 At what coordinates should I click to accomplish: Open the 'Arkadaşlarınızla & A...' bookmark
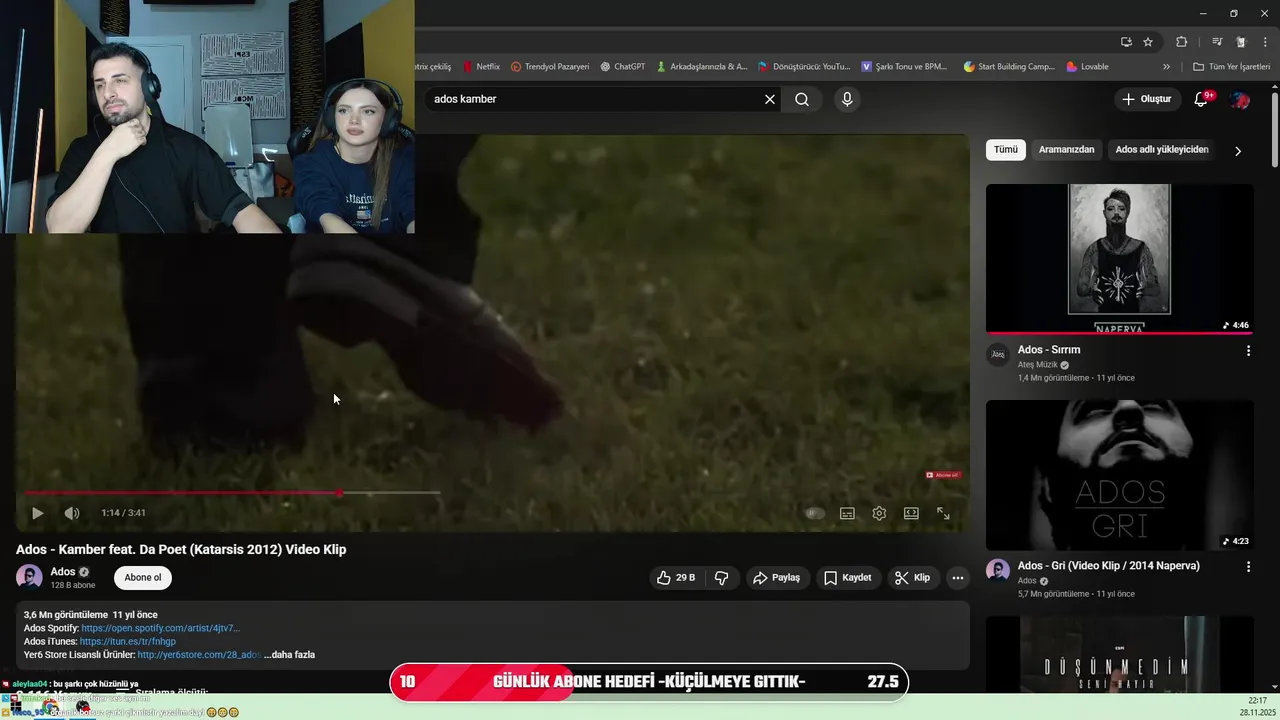click(x=702, y=67)
